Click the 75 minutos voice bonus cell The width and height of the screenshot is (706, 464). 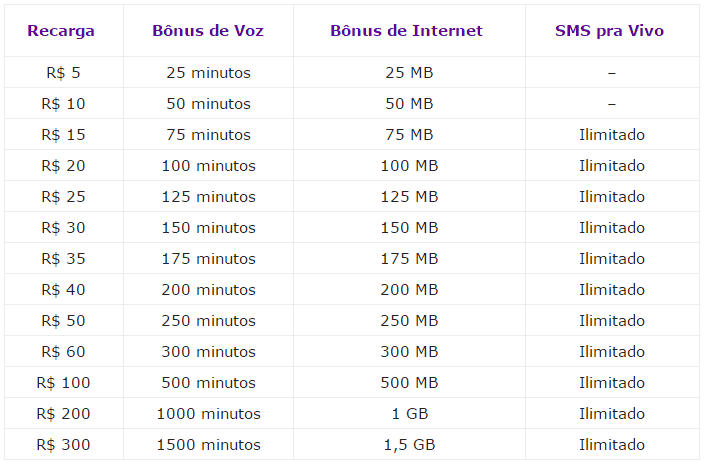[208, 135]
